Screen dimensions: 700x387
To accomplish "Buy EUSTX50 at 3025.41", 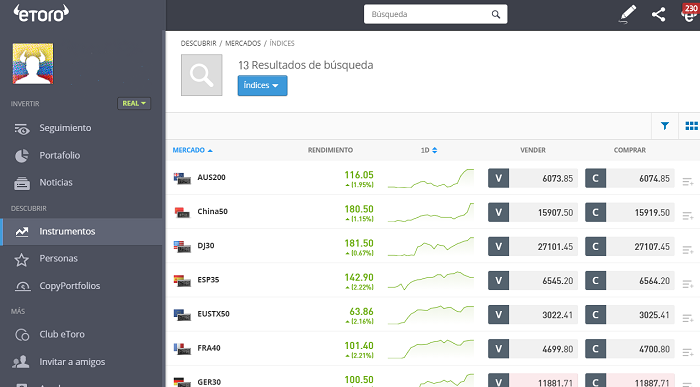I will 629,315.
